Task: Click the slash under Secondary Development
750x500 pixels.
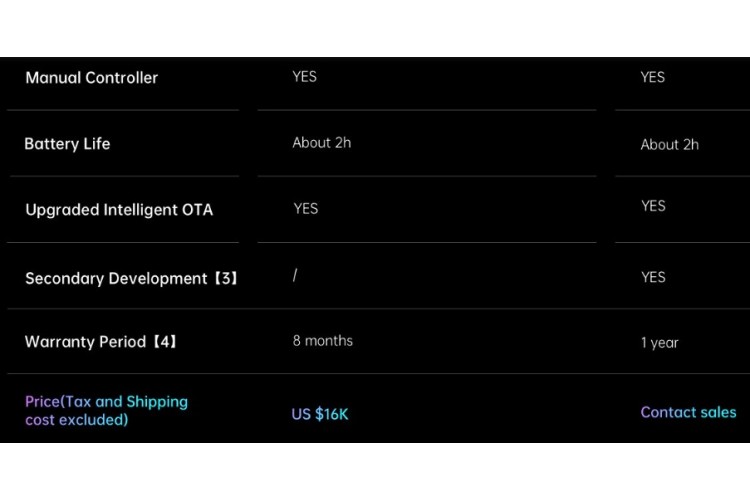Action: pos(295,276)
